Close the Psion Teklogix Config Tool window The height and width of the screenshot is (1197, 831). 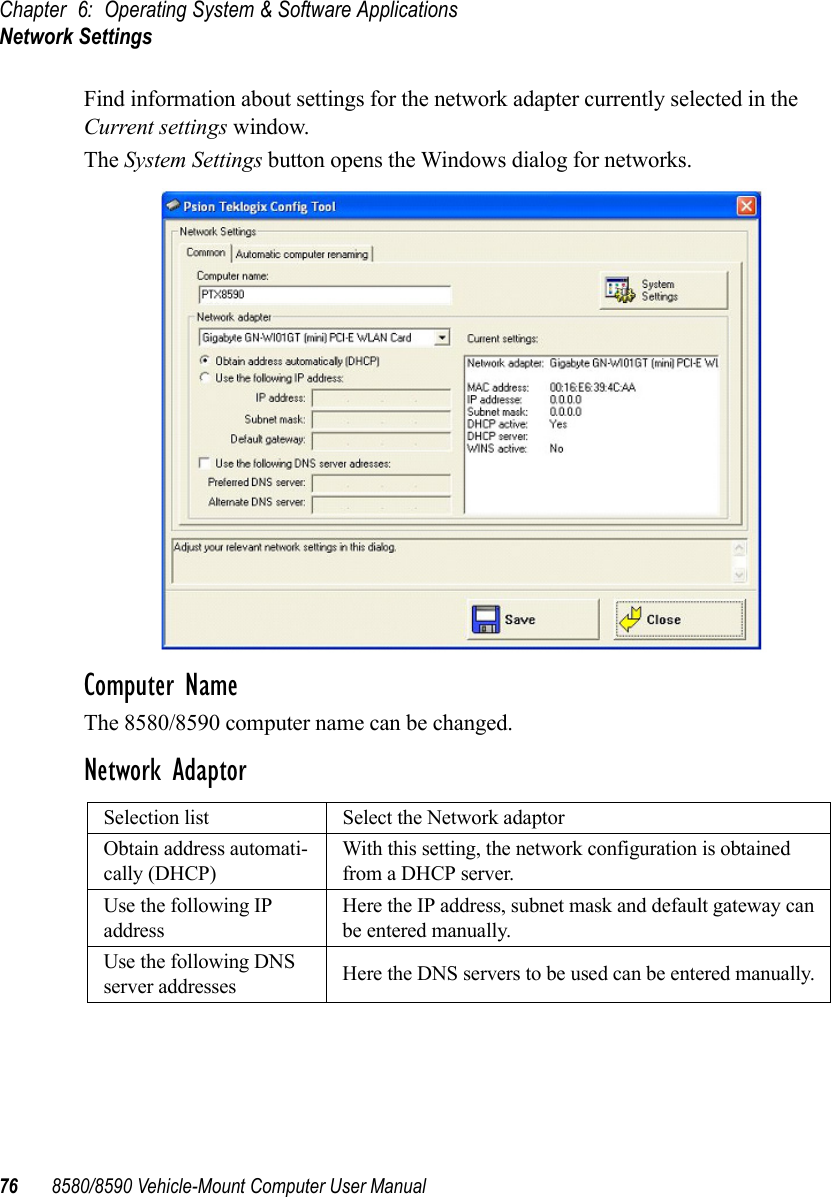tap(746, 206)
